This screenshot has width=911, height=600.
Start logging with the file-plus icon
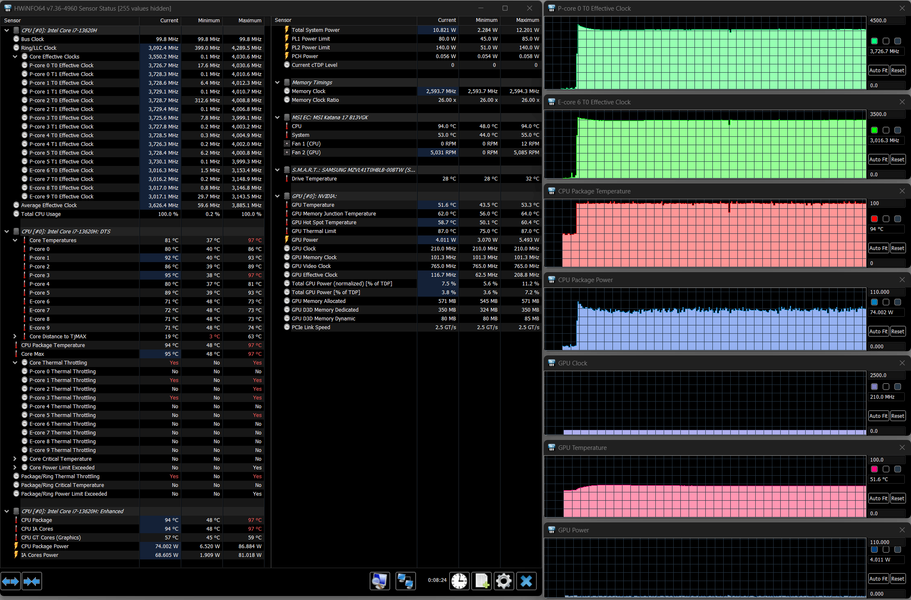(482, 581)
